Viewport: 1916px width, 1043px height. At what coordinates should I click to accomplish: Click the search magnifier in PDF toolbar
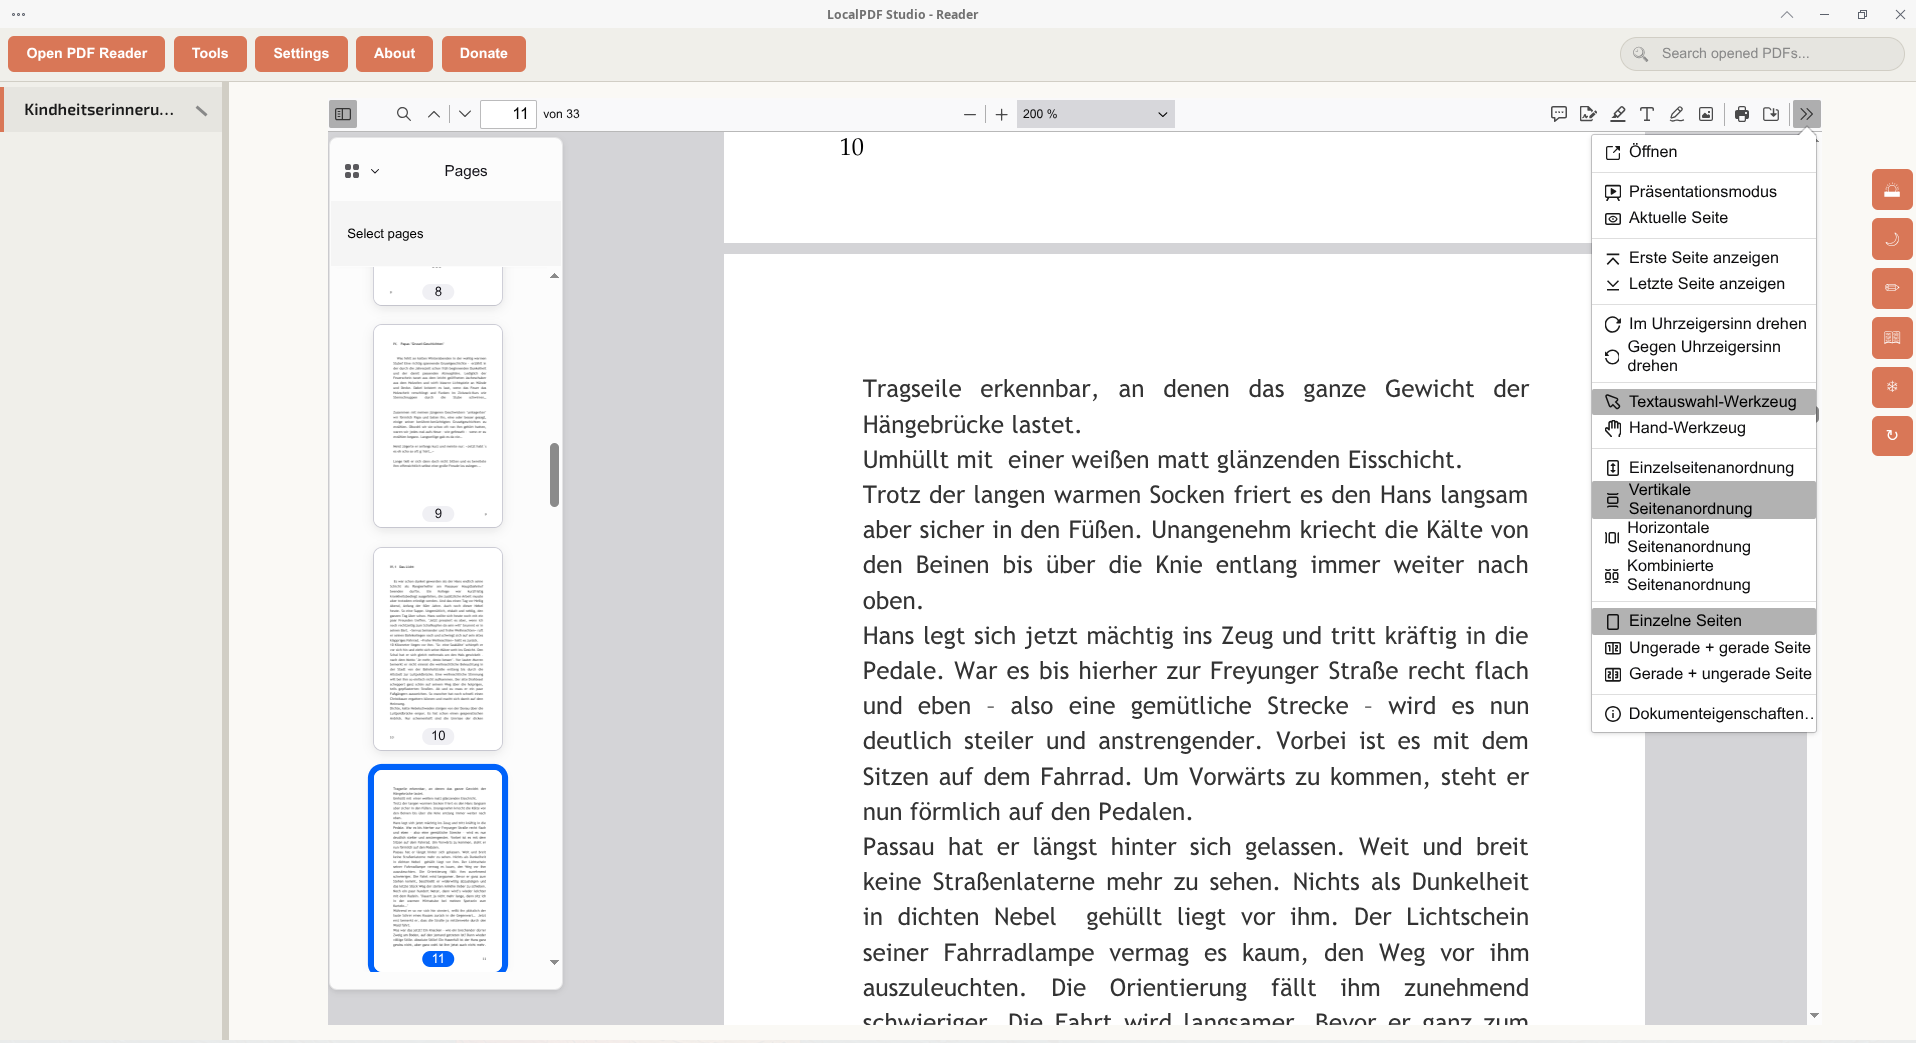(x=404, y=114)
